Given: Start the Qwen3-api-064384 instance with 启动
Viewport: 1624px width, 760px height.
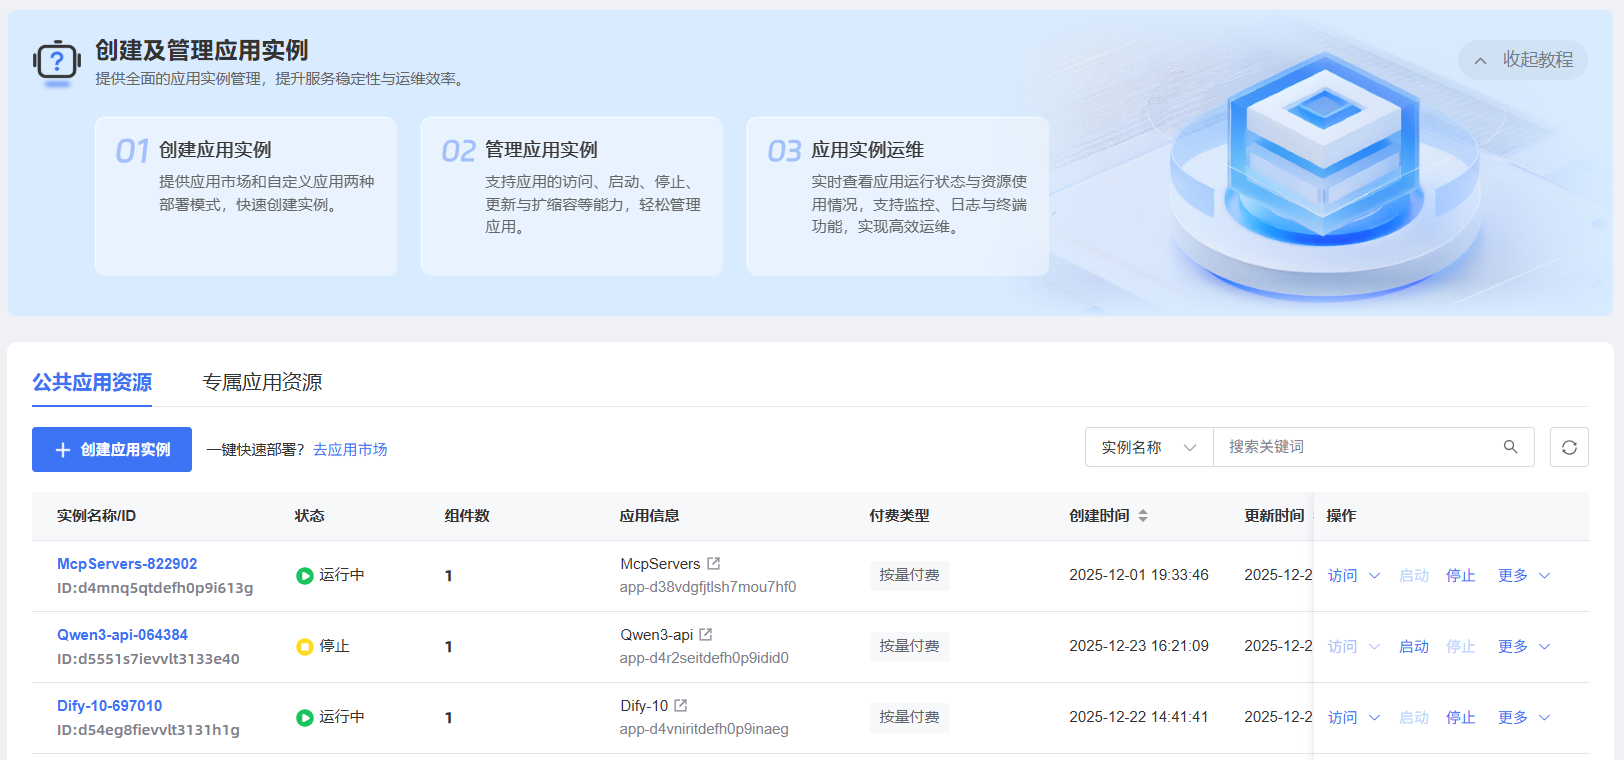Looking at the screenshot, I should coord(1413,647).
